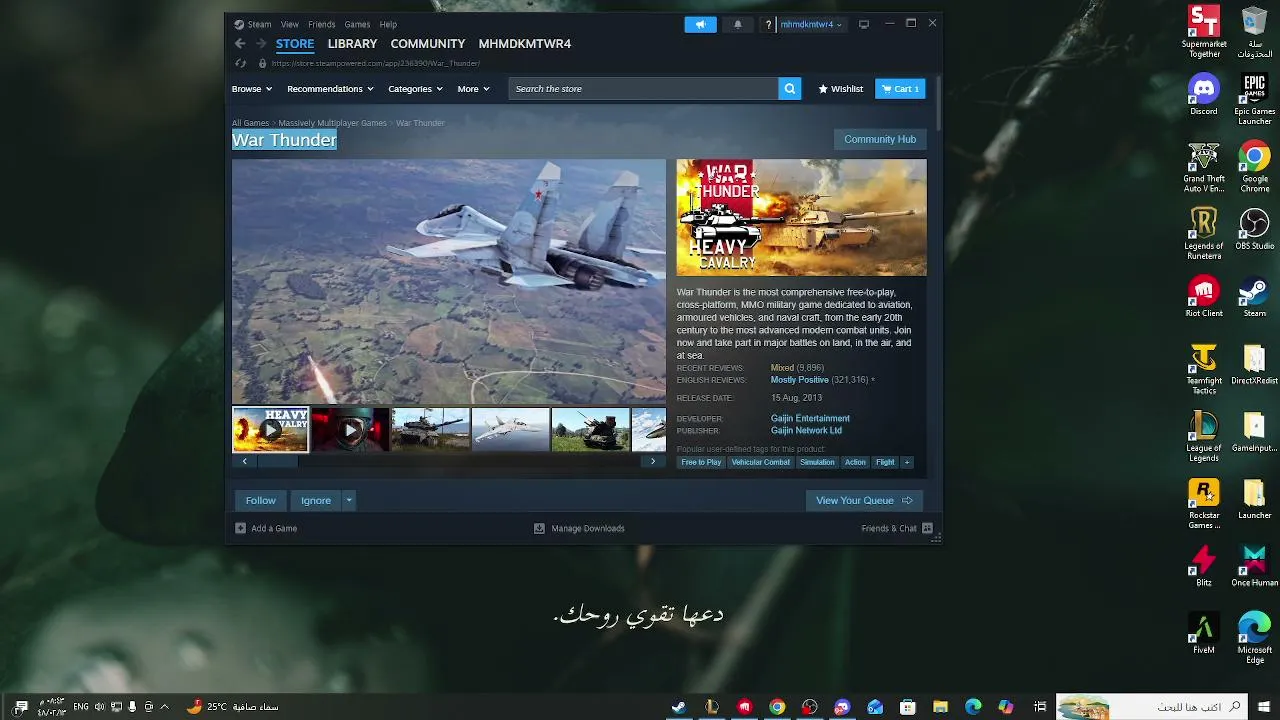Expand the Categories dropdown
The width and height of the screenshot is (1280, 720).
coord(415,89)
